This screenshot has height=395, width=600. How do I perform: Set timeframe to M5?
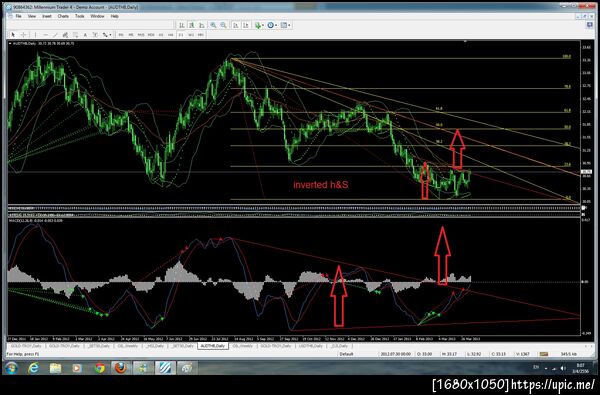point(131,35)
